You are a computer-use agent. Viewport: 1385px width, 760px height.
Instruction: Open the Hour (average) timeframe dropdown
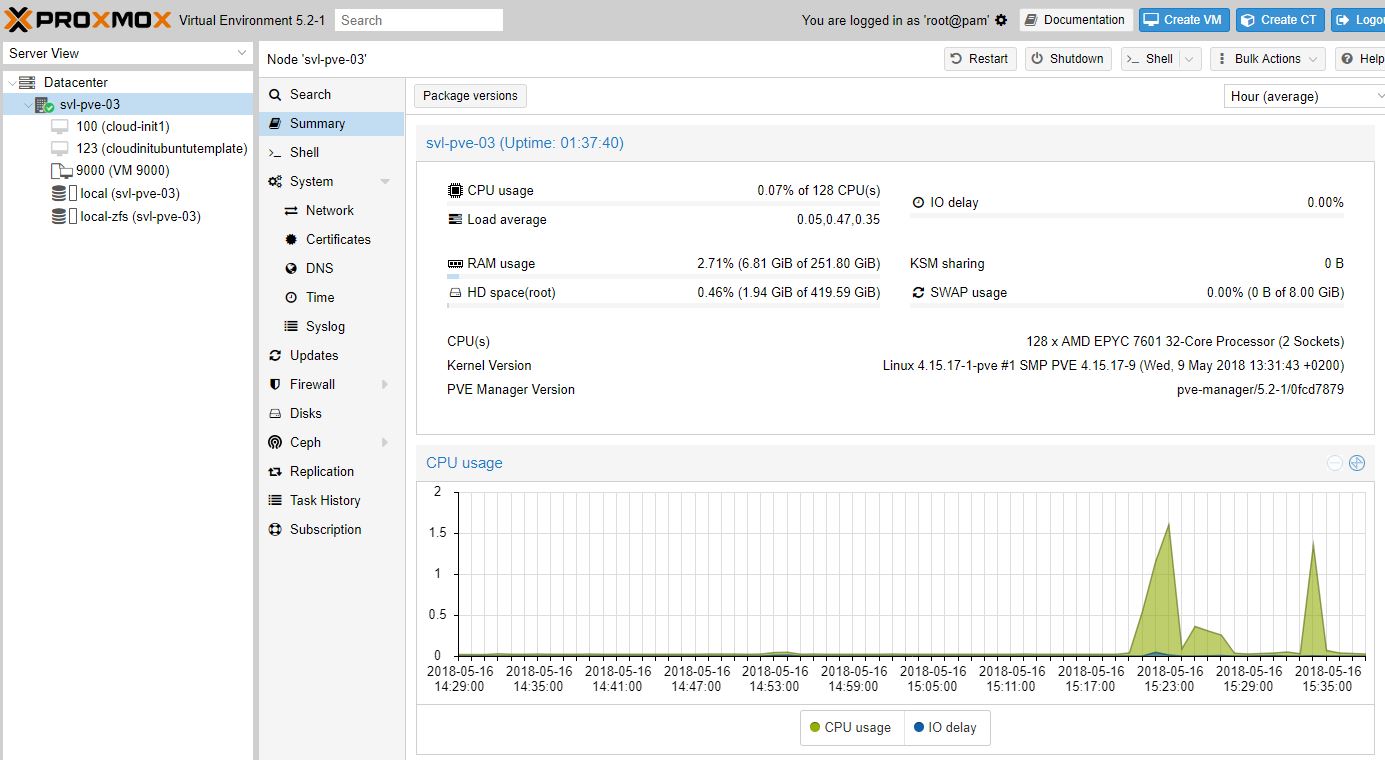click(x=1303, y=96)
